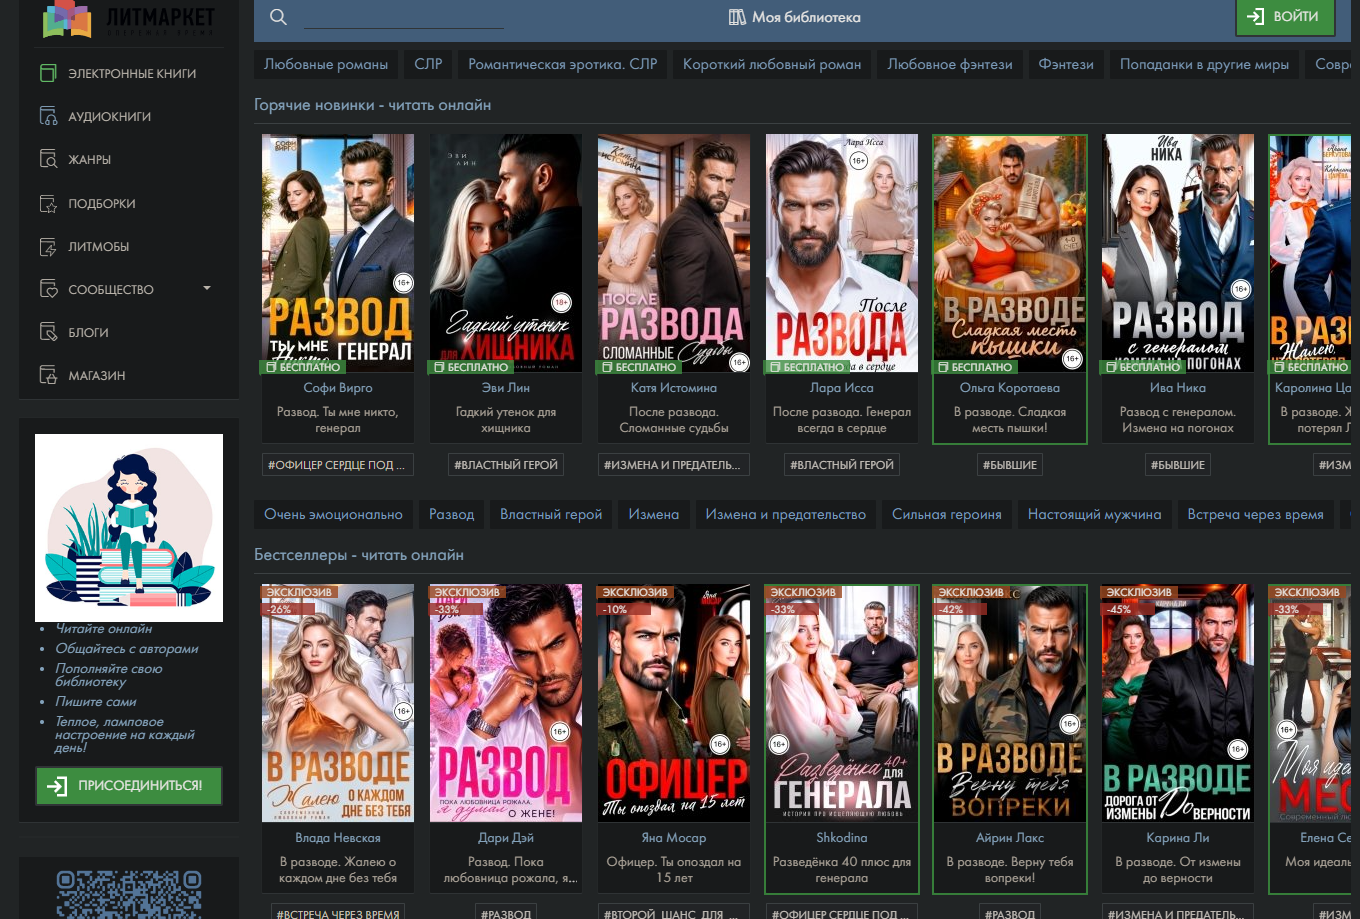Open Подборки in the sidebar

[102, 203]
